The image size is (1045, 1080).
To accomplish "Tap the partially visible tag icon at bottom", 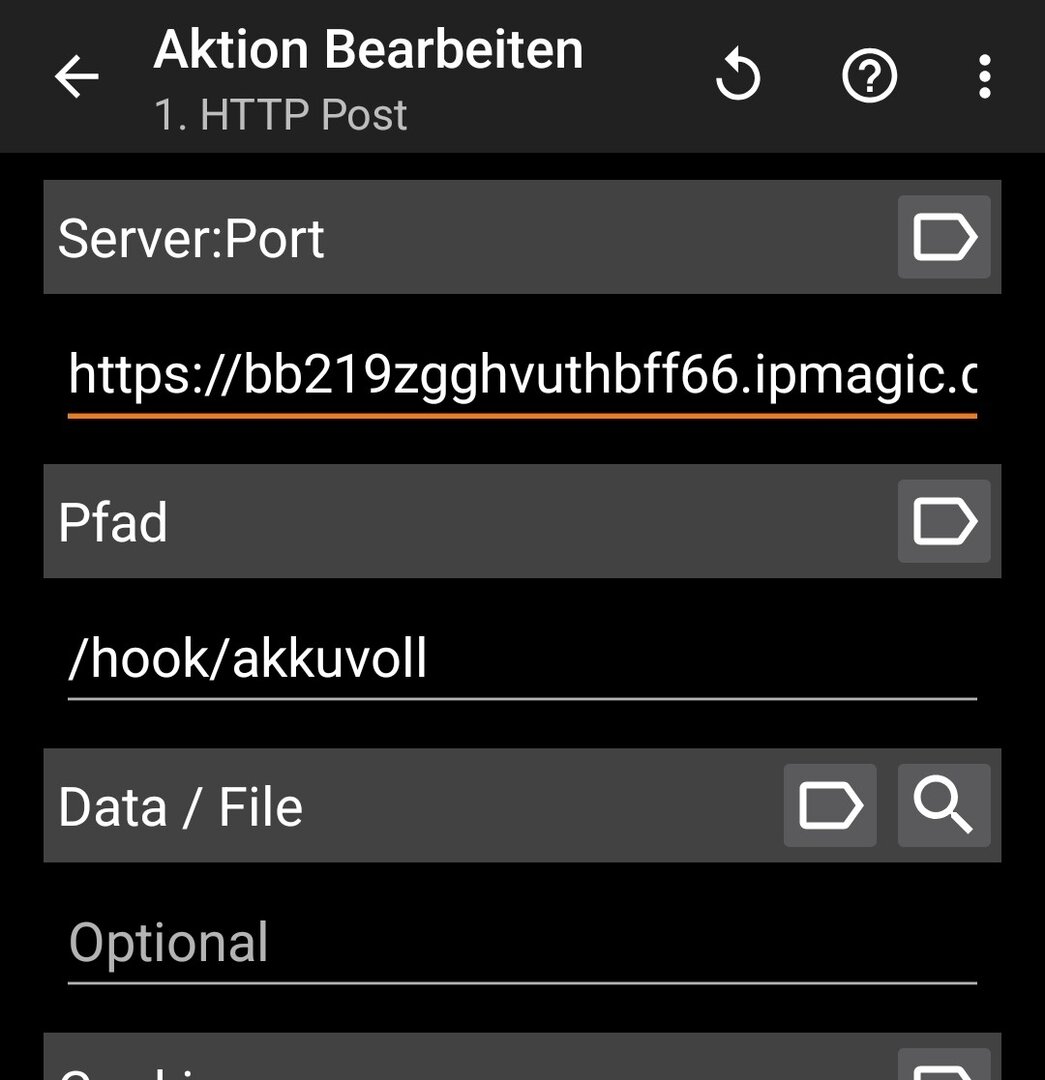I will coord(943,1067).
